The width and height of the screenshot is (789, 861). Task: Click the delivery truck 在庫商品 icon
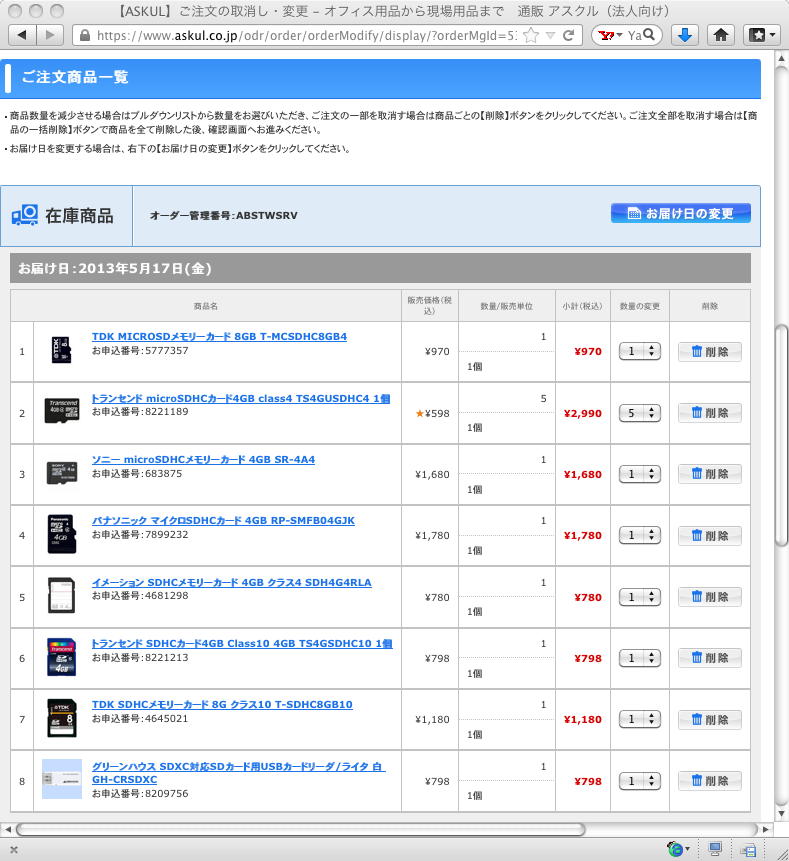(25, 215)
